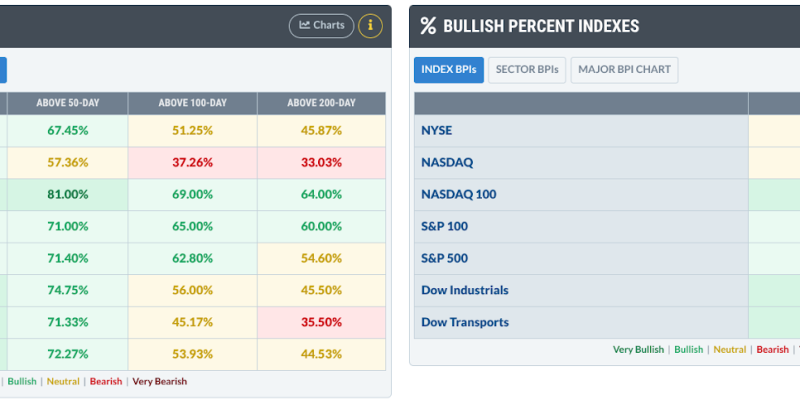
Task: Click the 81.00% above 50-day cell
Action: pyautogui.click(x=68, y=194)
